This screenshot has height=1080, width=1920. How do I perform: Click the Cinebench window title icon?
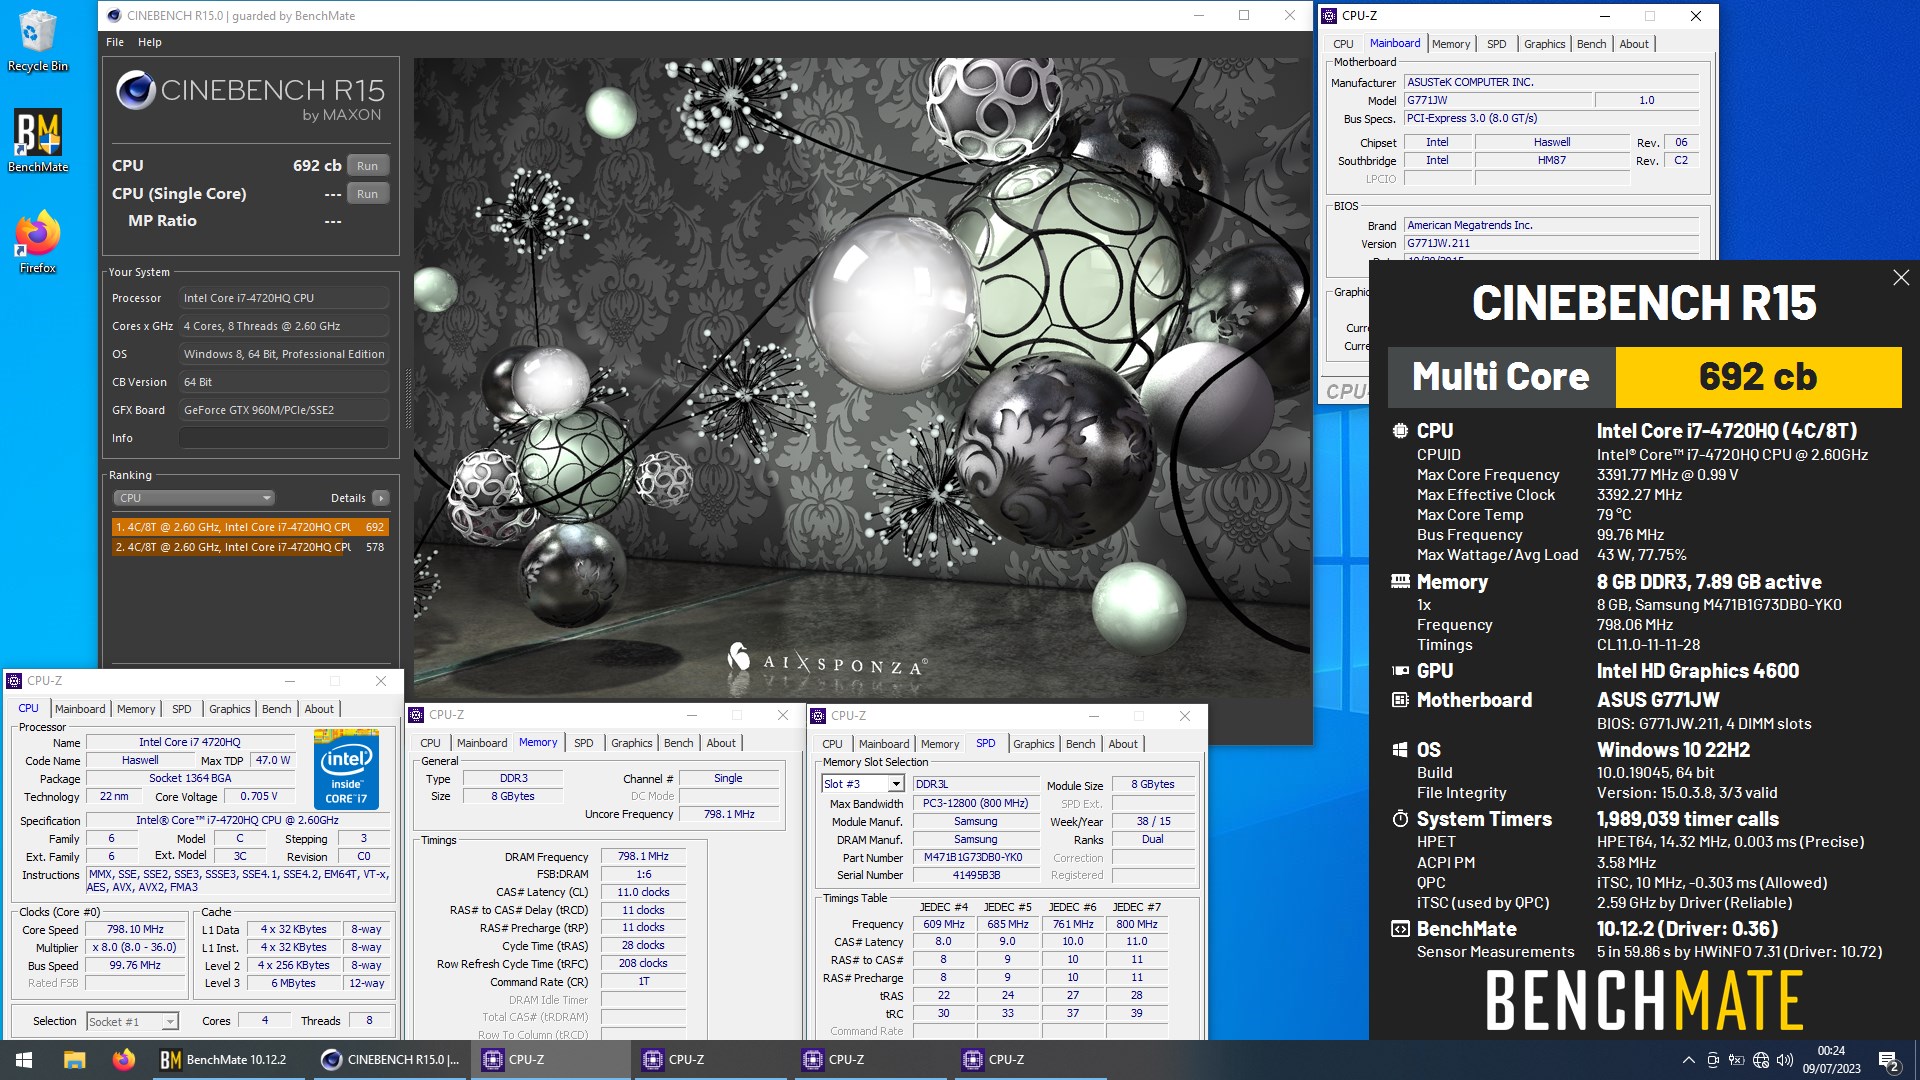pos(113,15)
